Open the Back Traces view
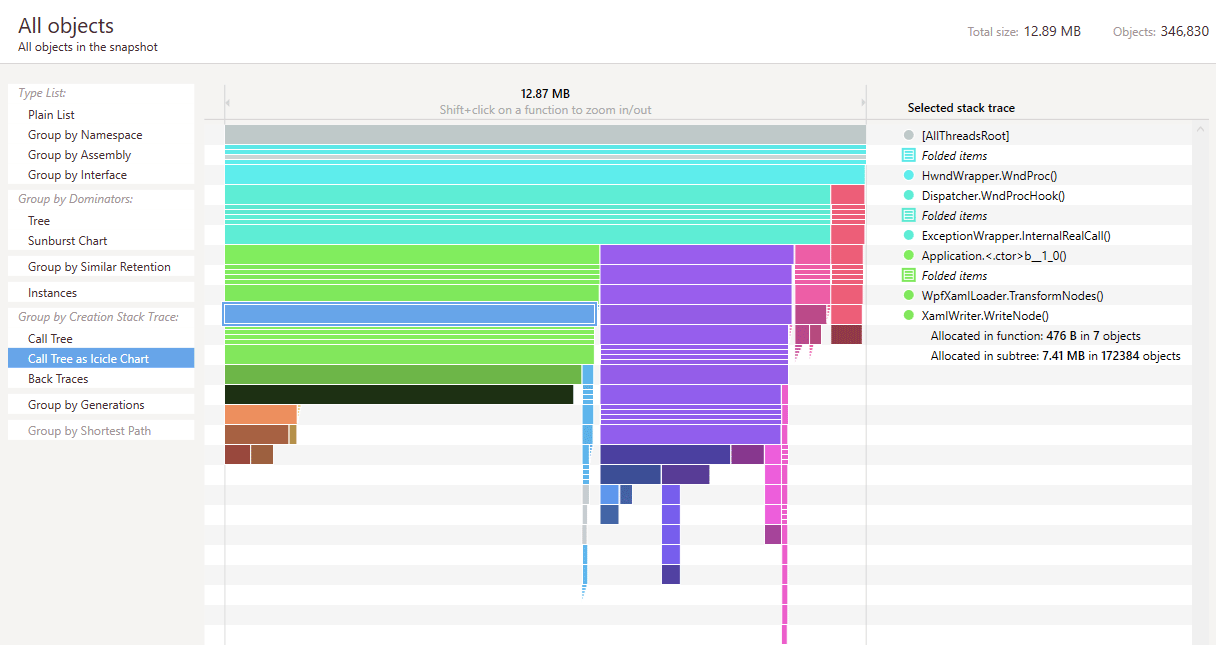 (58, 379)
